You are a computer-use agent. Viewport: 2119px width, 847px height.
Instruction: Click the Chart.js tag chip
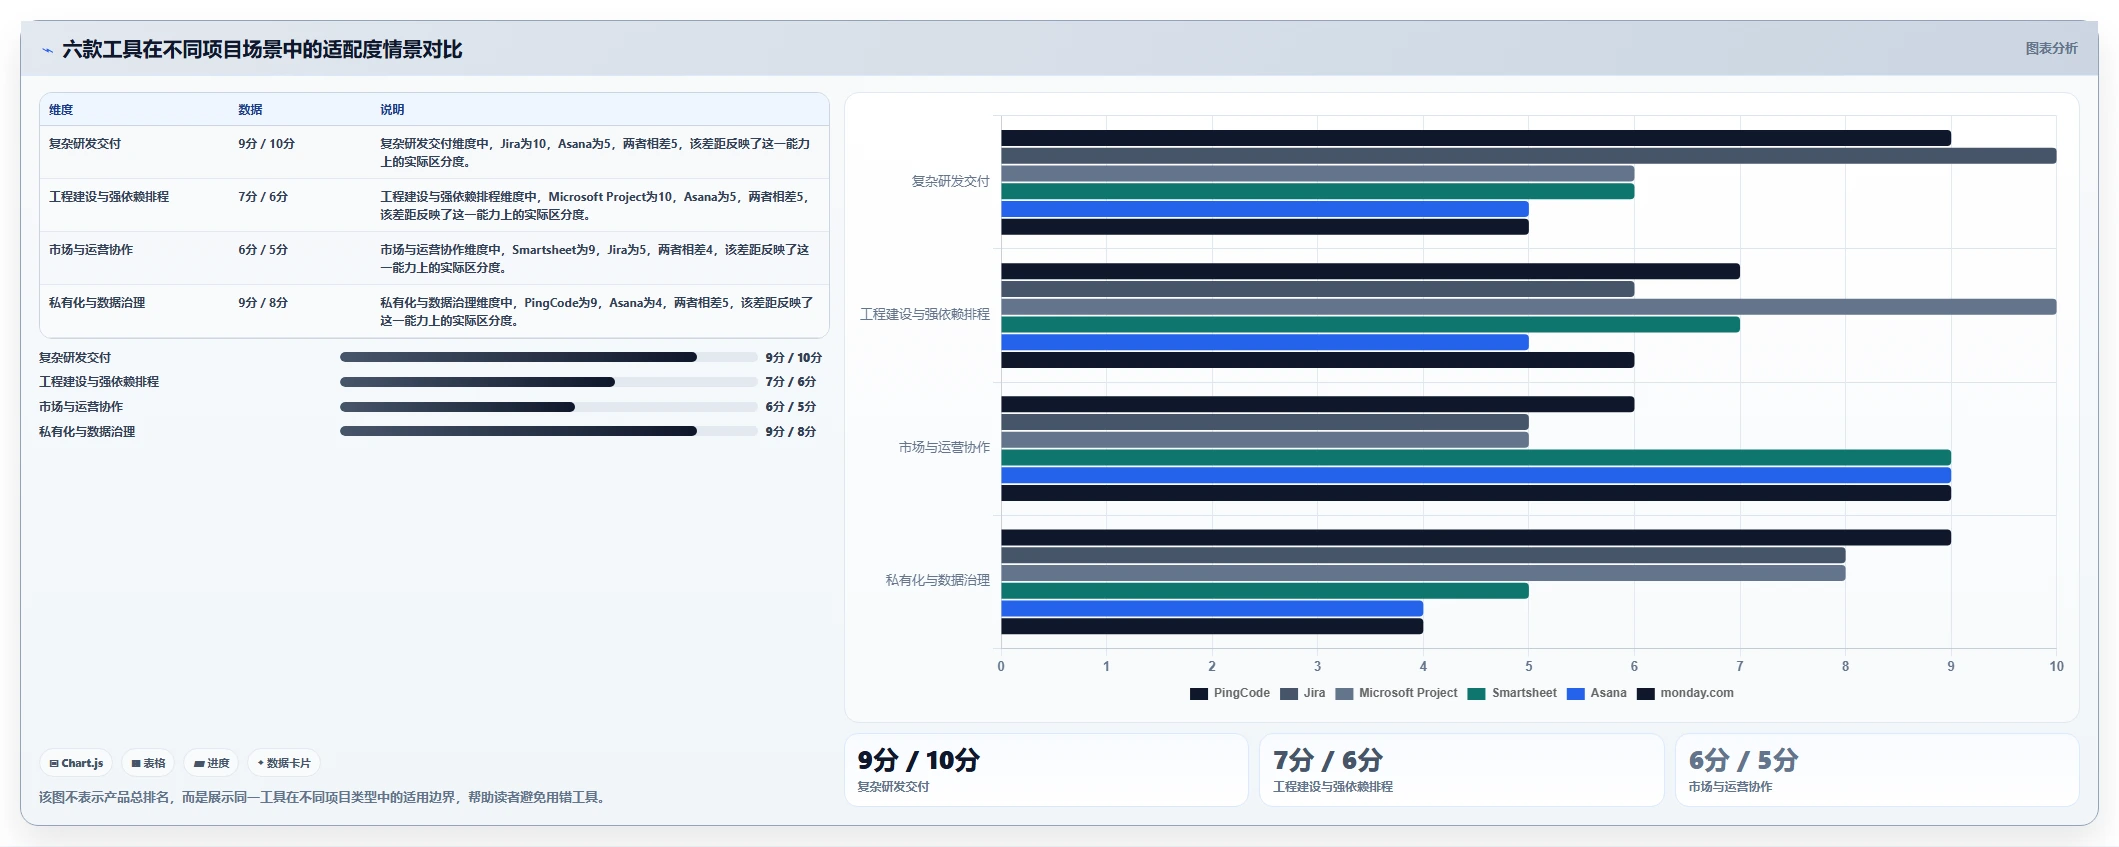coord(76,763)
